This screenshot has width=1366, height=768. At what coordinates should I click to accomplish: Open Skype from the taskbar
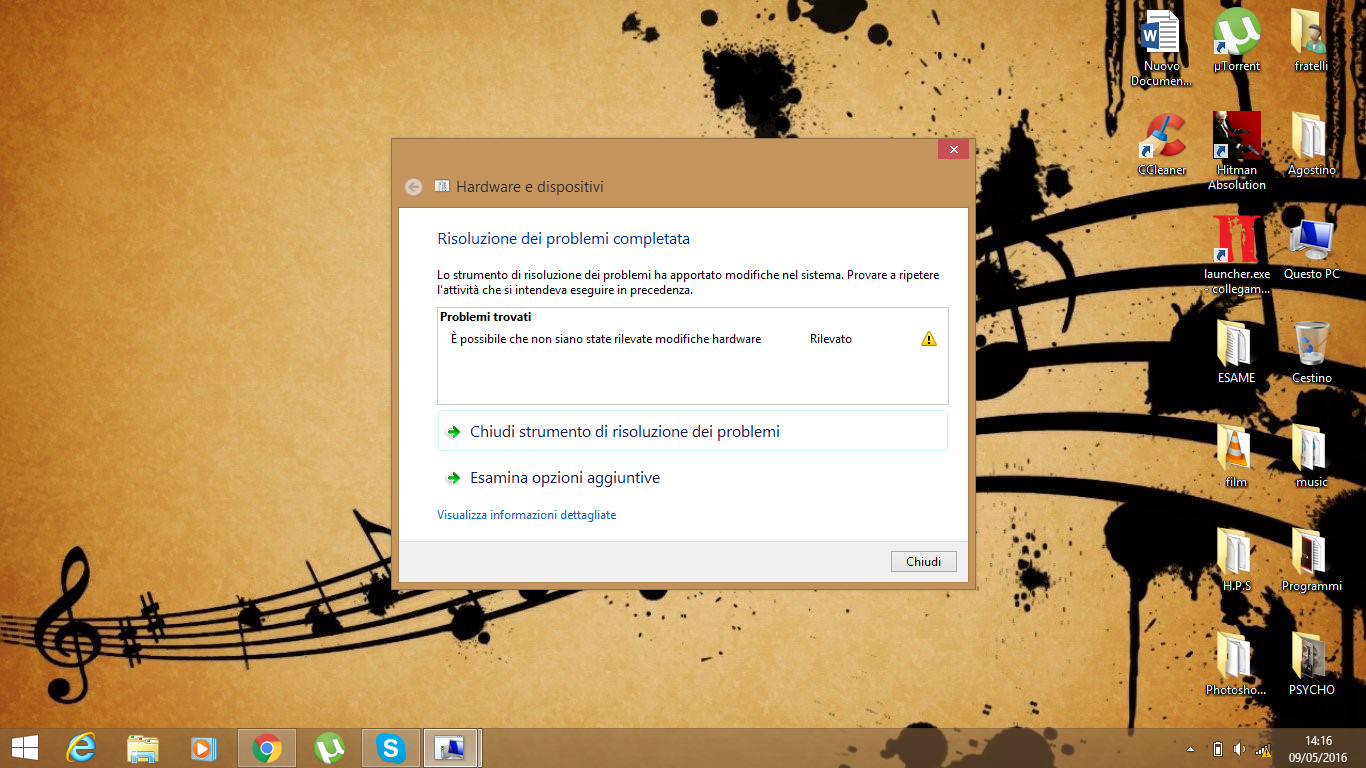390,748
